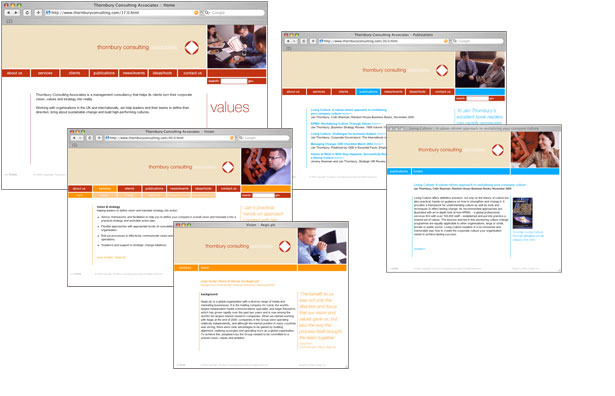This screenshot has width=615, height=396.
Task: Click RSS icon in Publications window address bar
Action: (446, 41)
